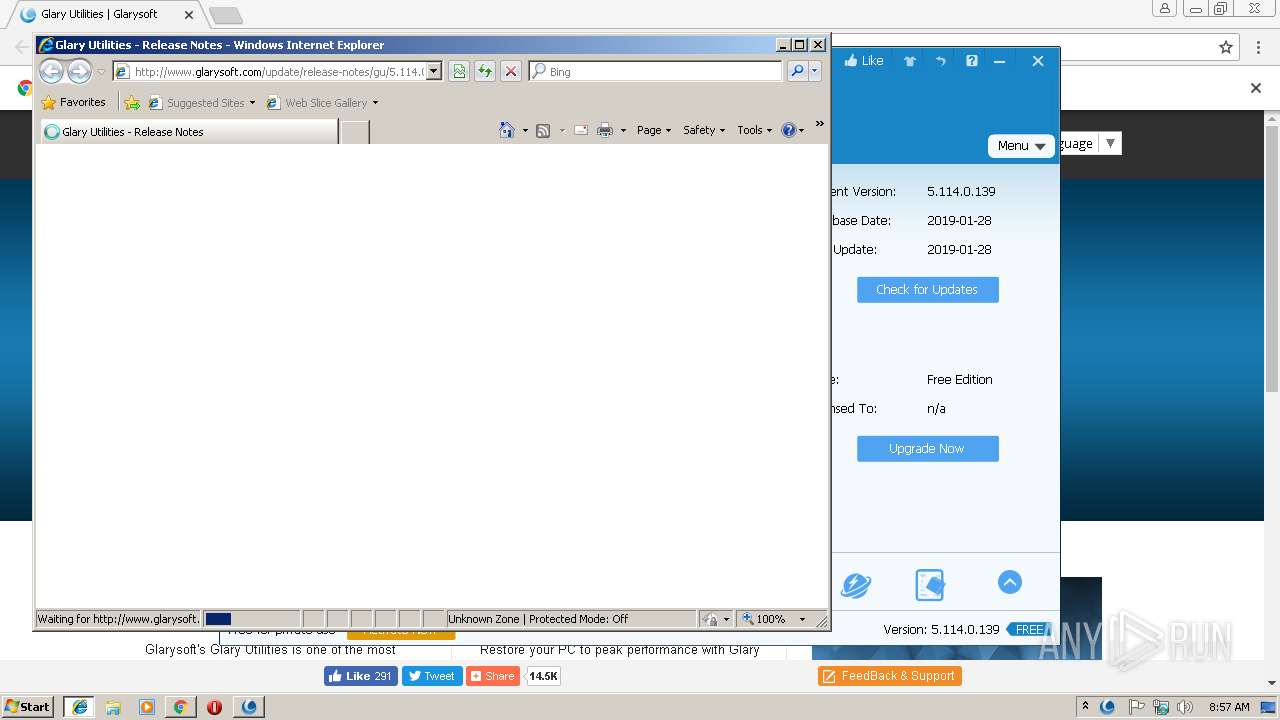Refresh the release notes page
1280x720 pixels.
pyautogui.click(x=485, y=71)
